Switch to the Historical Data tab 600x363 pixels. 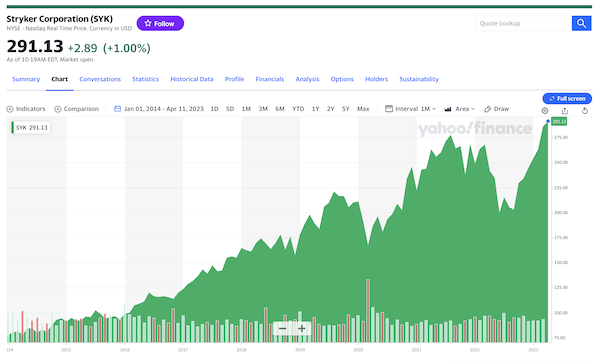(192, 79)
